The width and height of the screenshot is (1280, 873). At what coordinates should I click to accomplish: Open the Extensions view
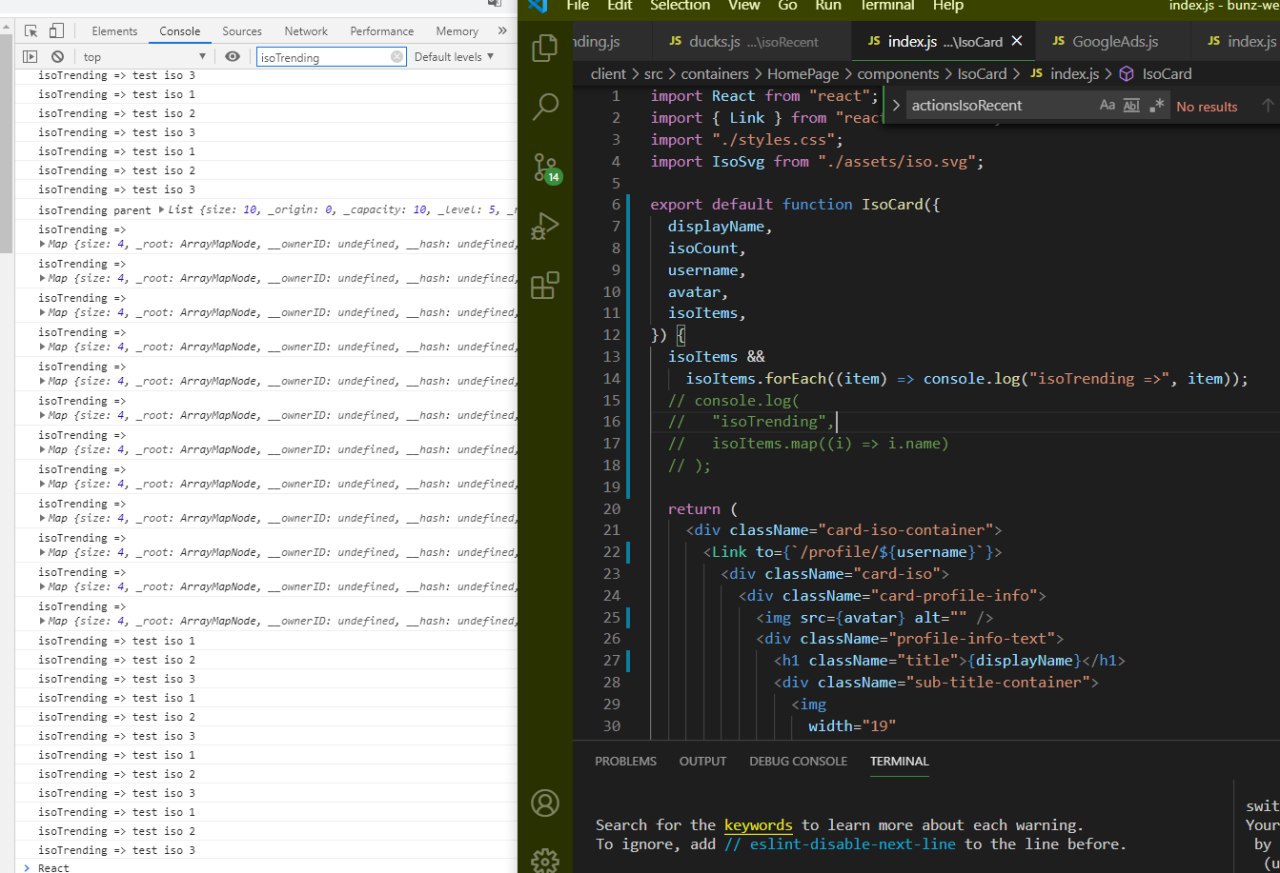click(x=545, y=287)
